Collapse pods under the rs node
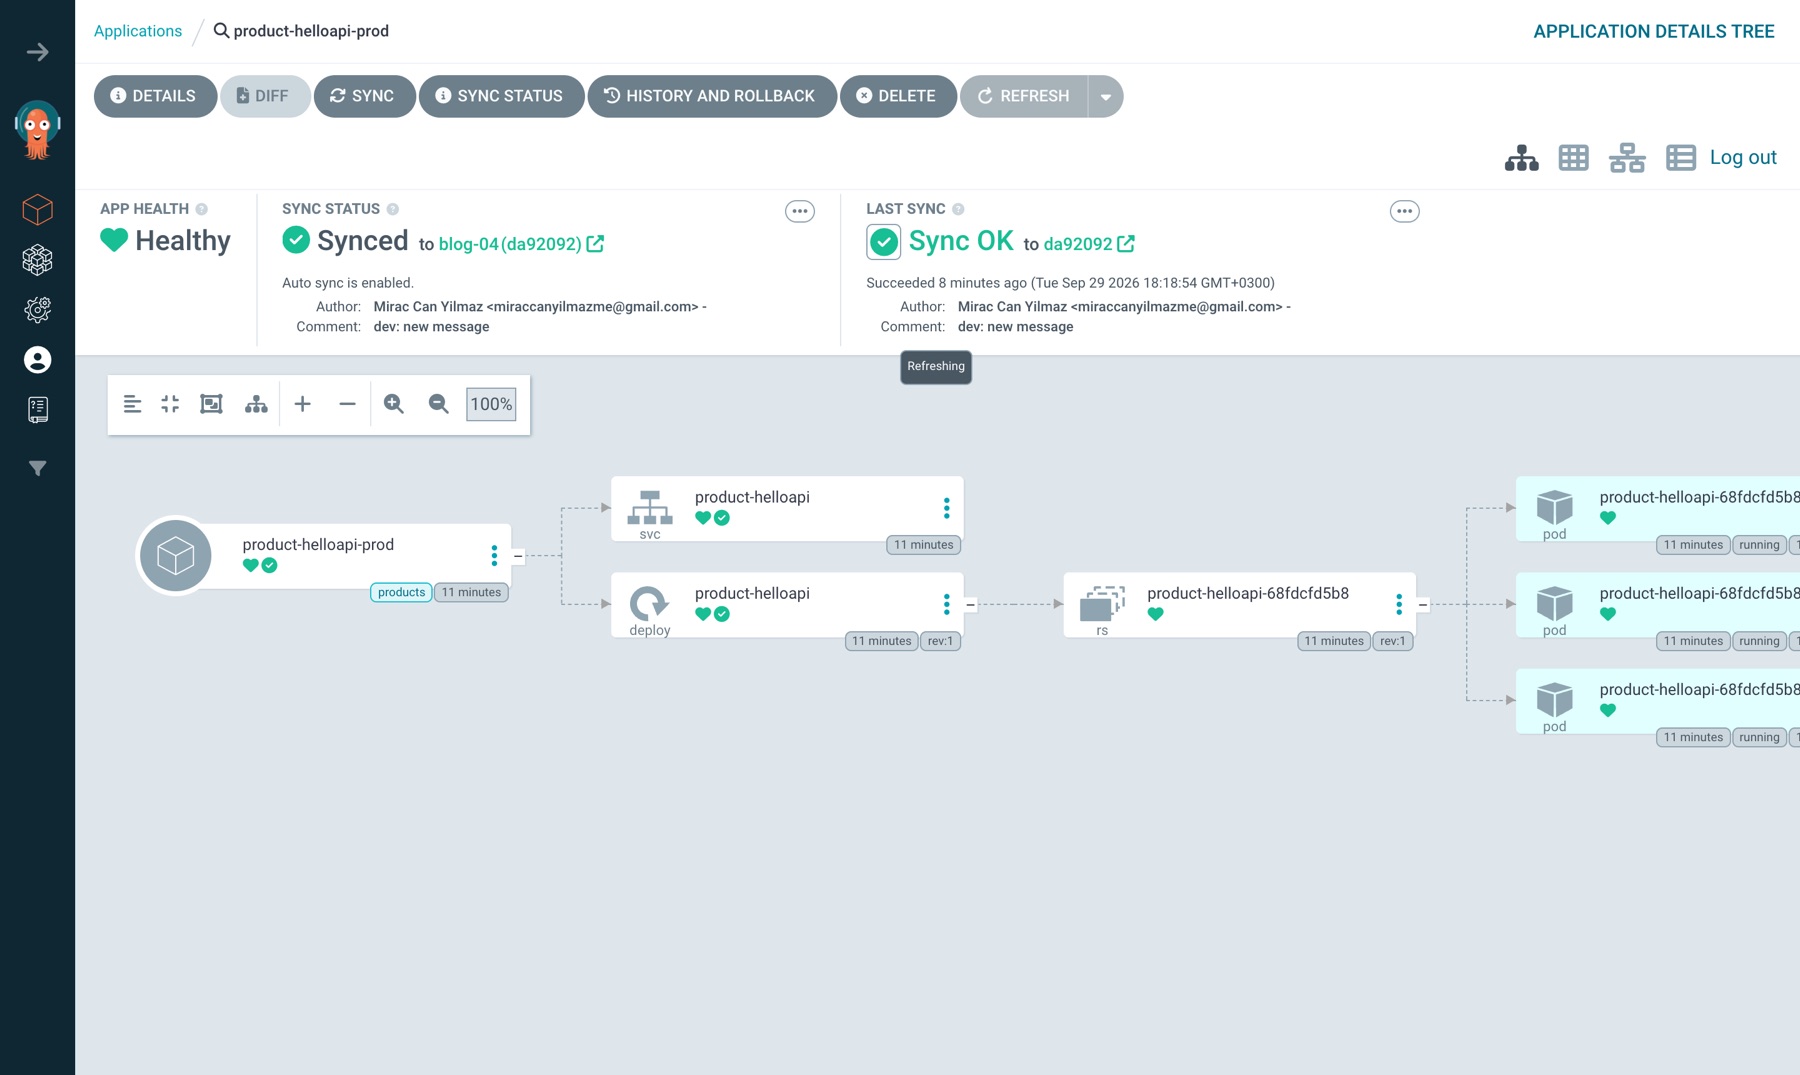Screen dimensions: 1800x1075 (x=1423, y=604)
